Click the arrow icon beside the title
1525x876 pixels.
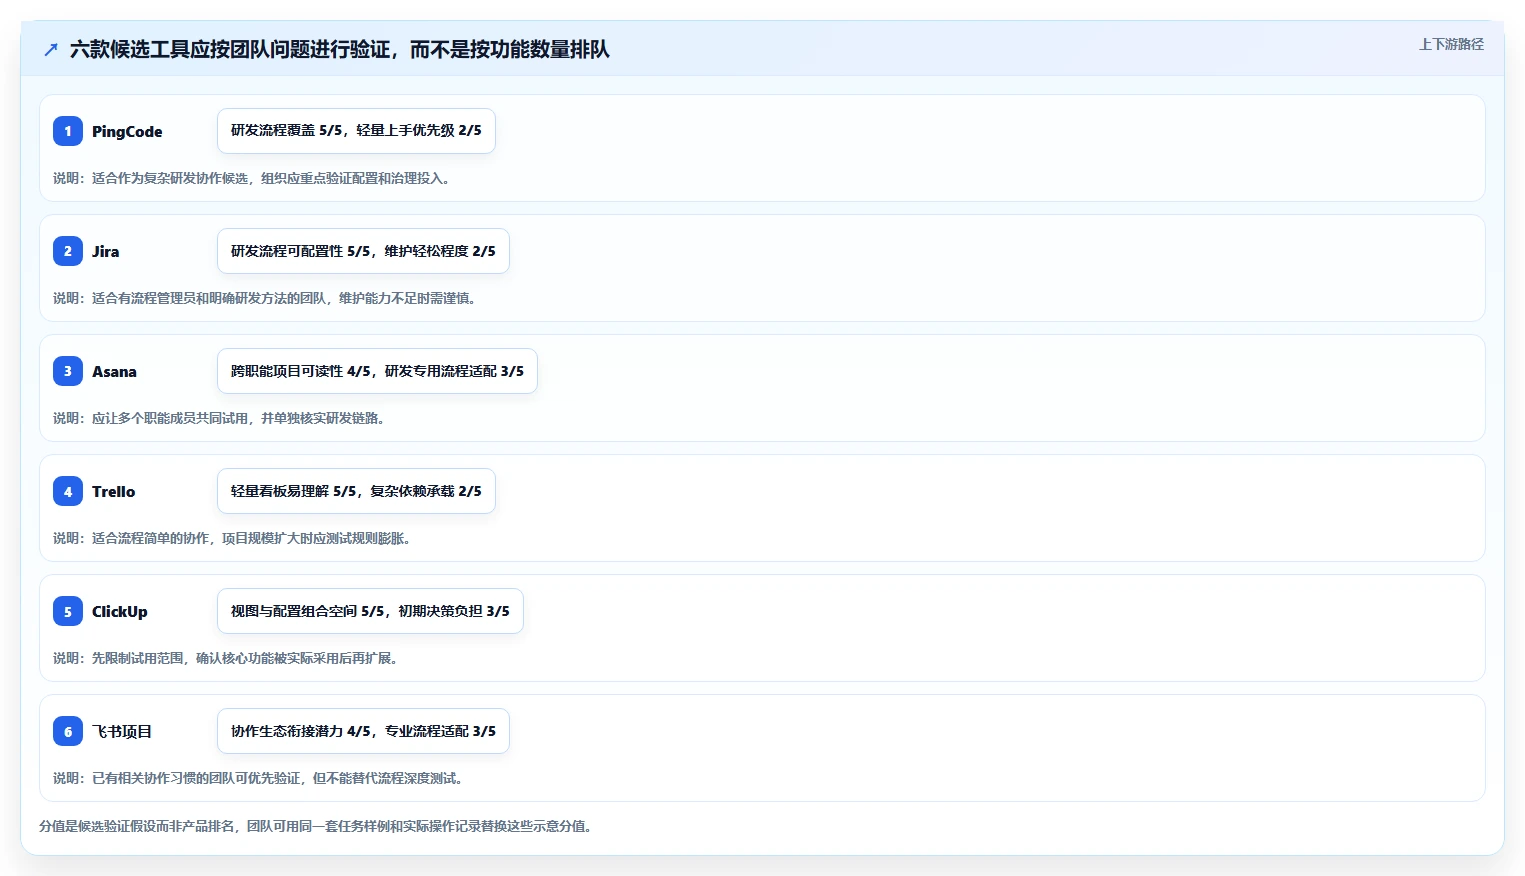pos(51,49)
